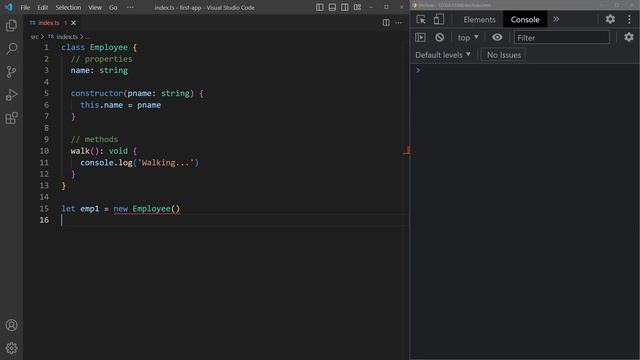Viewport: 640px width, 360px height.
Task: Click the VS Code logo icon
Action: point(9,7)
